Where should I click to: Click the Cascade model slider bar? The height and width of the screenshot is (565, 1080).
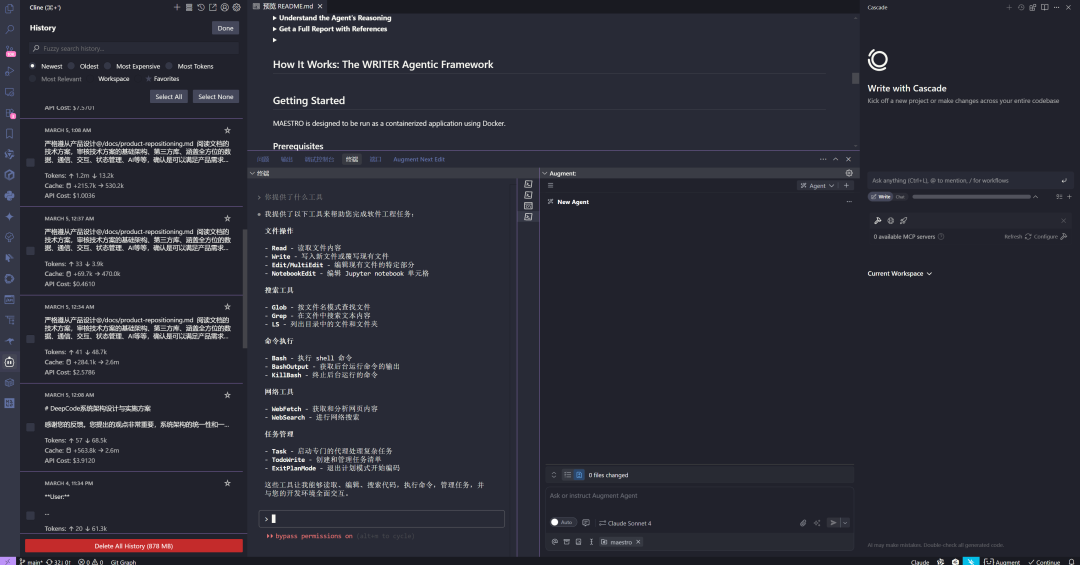[x=971, y=196]
